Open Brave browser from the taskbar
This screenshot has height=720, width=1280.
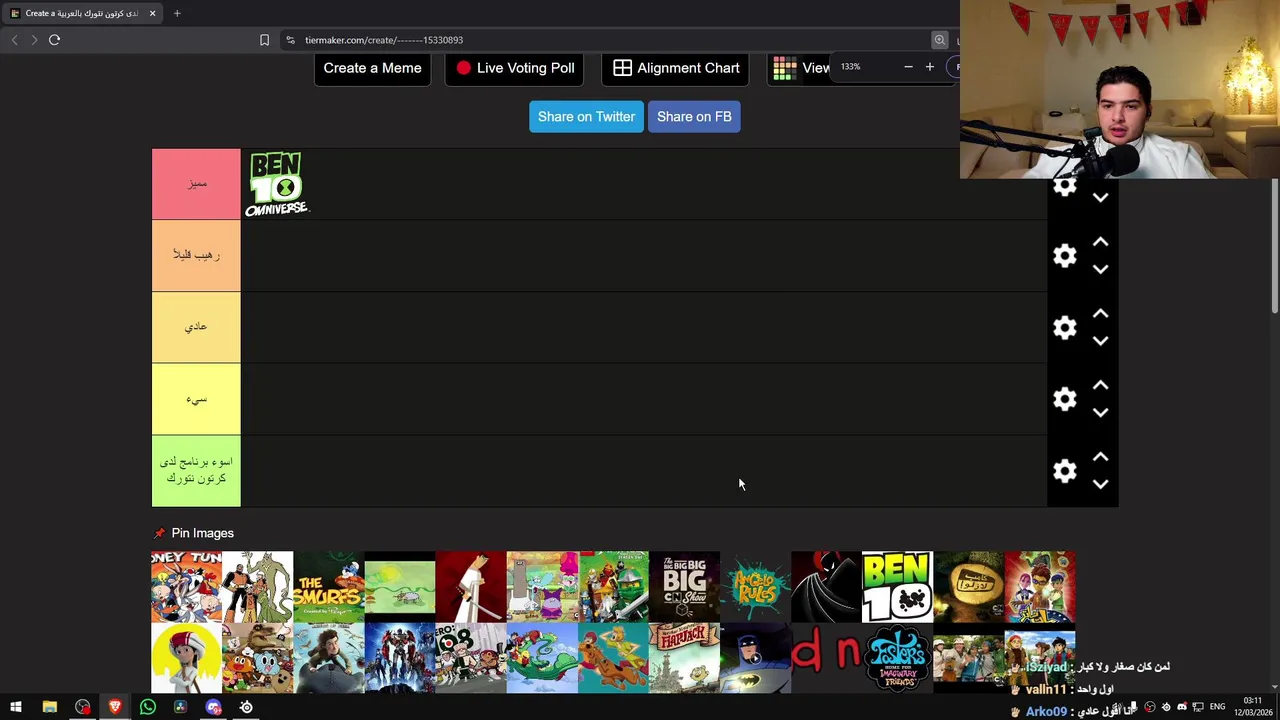(x=115, y=707)
